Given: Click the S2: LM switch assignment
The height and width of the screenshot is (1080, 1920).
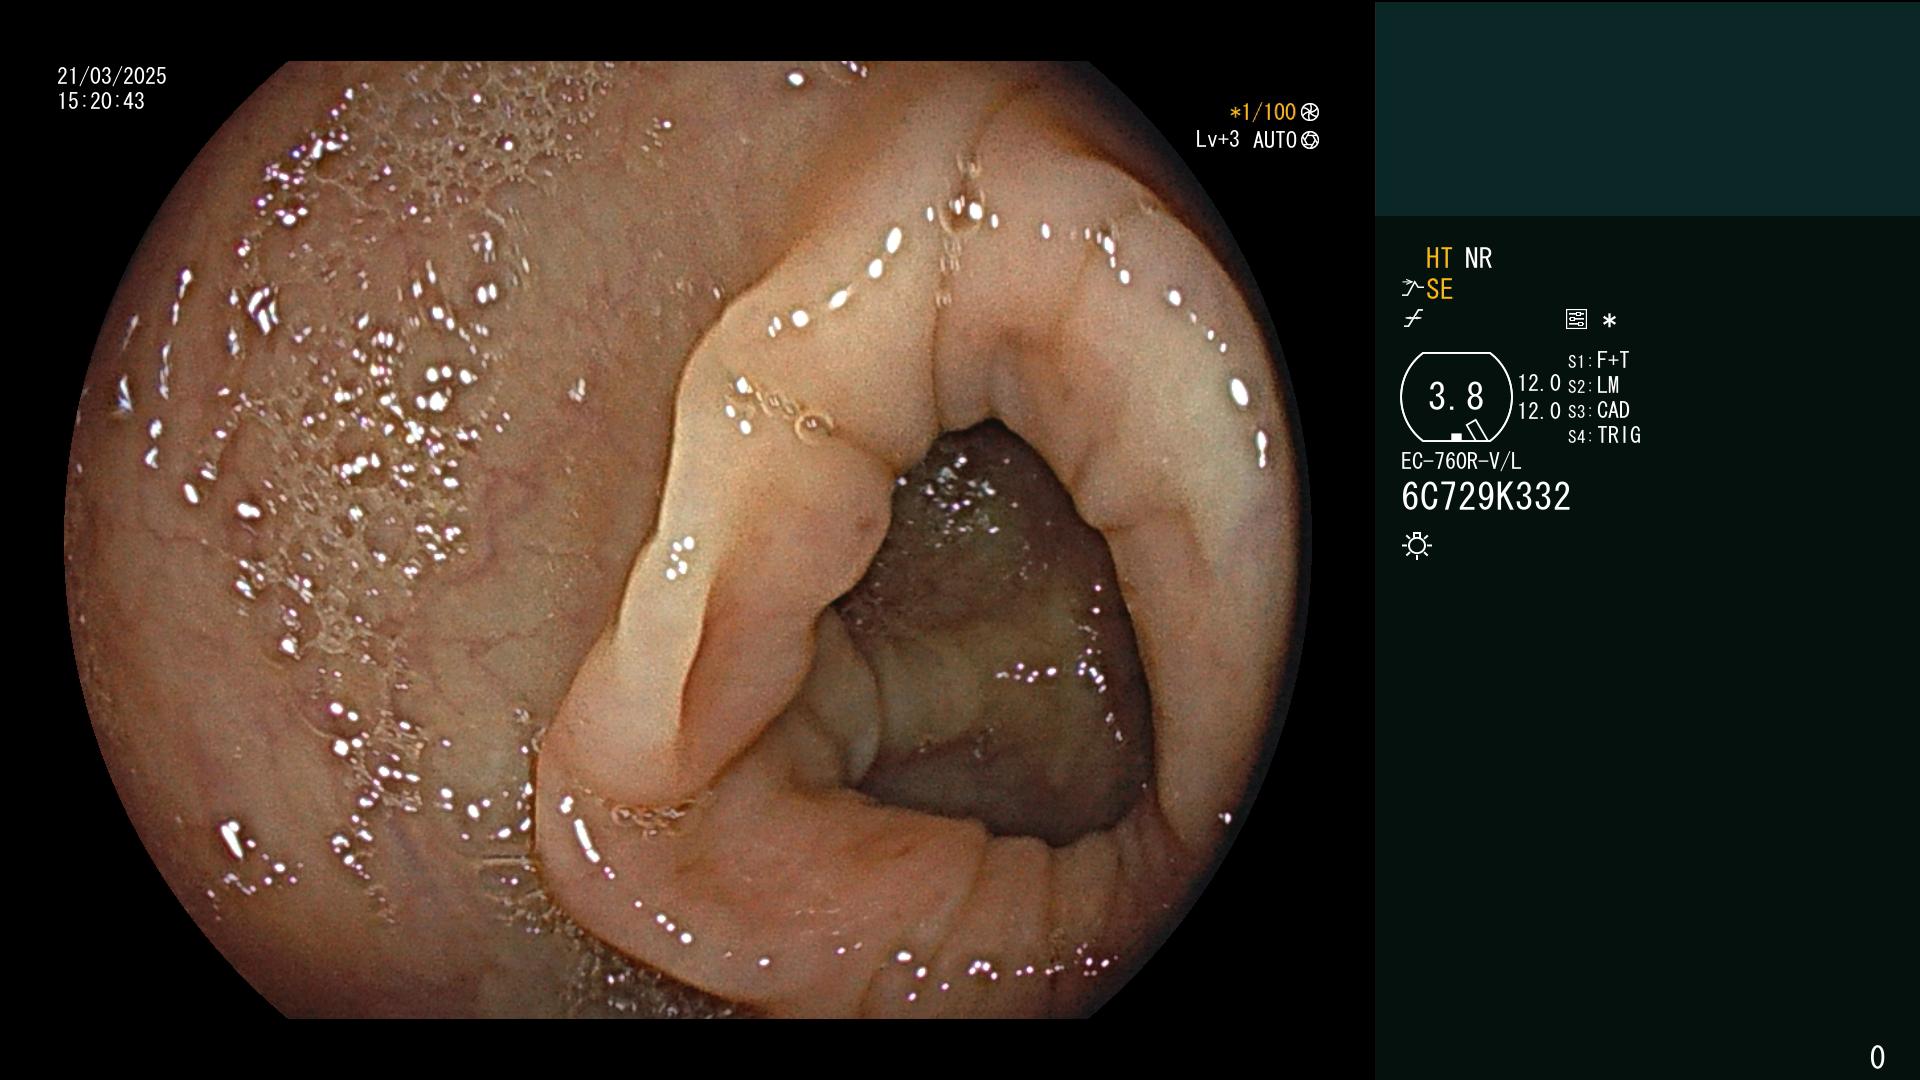Looking at the screenshot, I should pos(1593,385).
